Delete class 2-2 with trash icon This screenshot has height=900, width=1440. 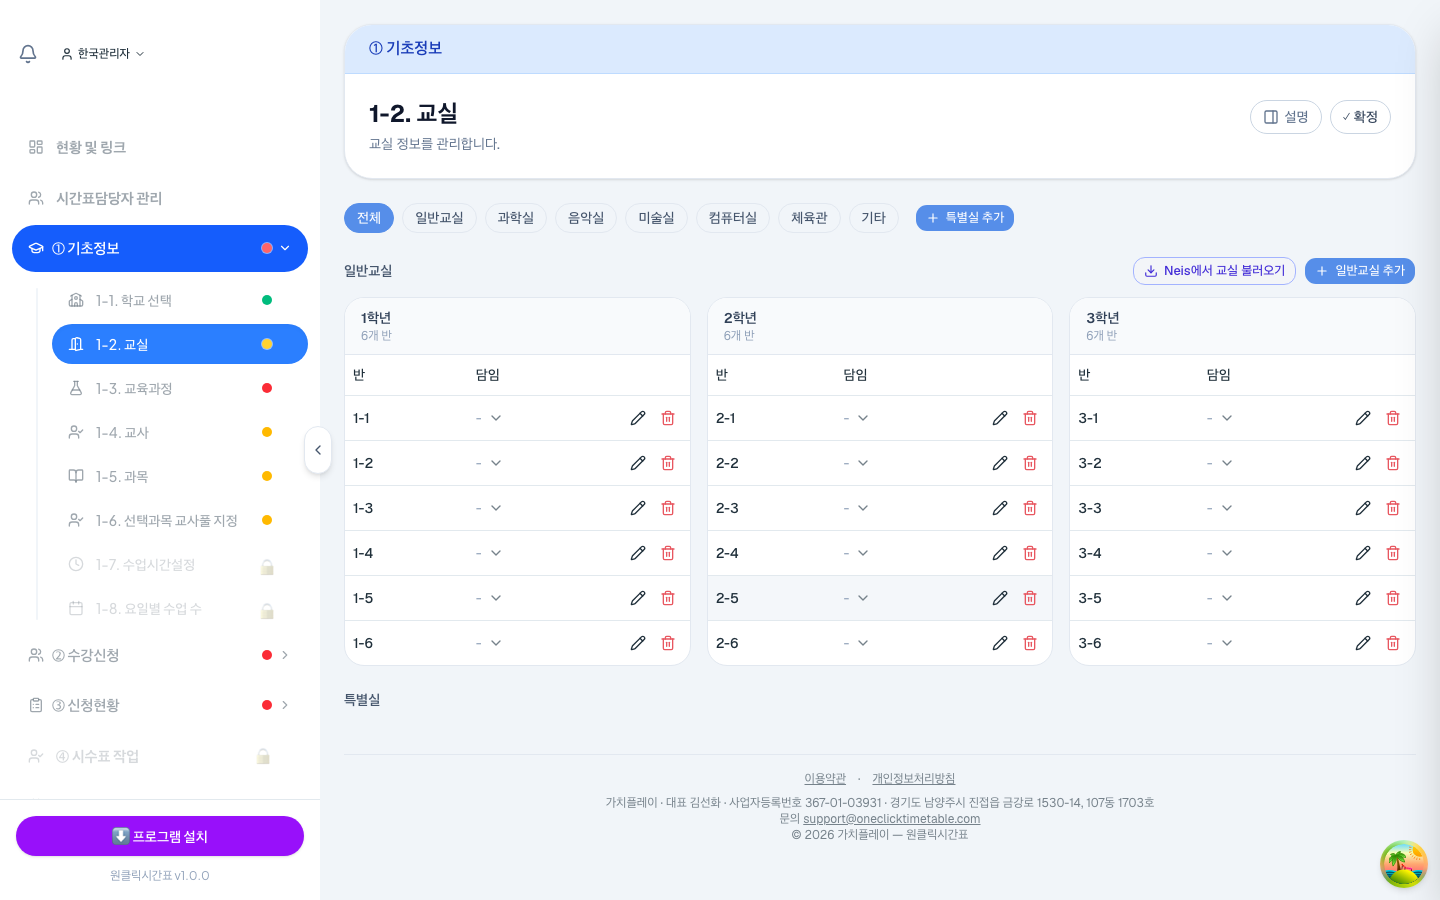click(1030, 463)
